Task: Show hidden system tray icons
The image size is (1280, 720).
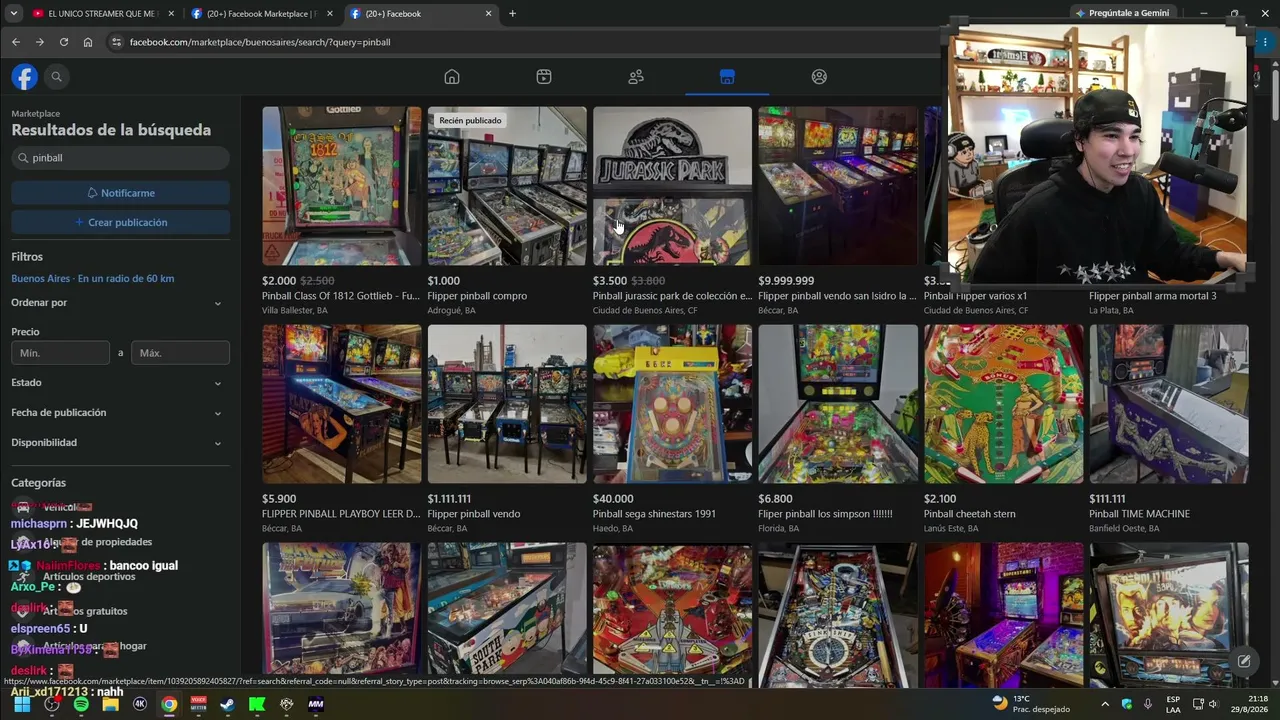Action: [1105, 704]
